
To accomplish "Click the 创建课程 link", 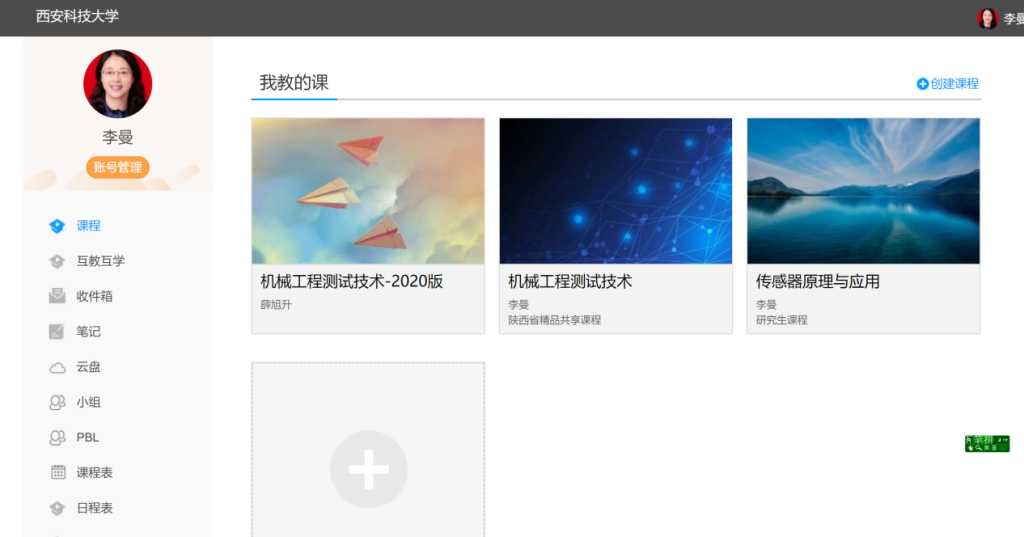I will (x=954, y=84).
